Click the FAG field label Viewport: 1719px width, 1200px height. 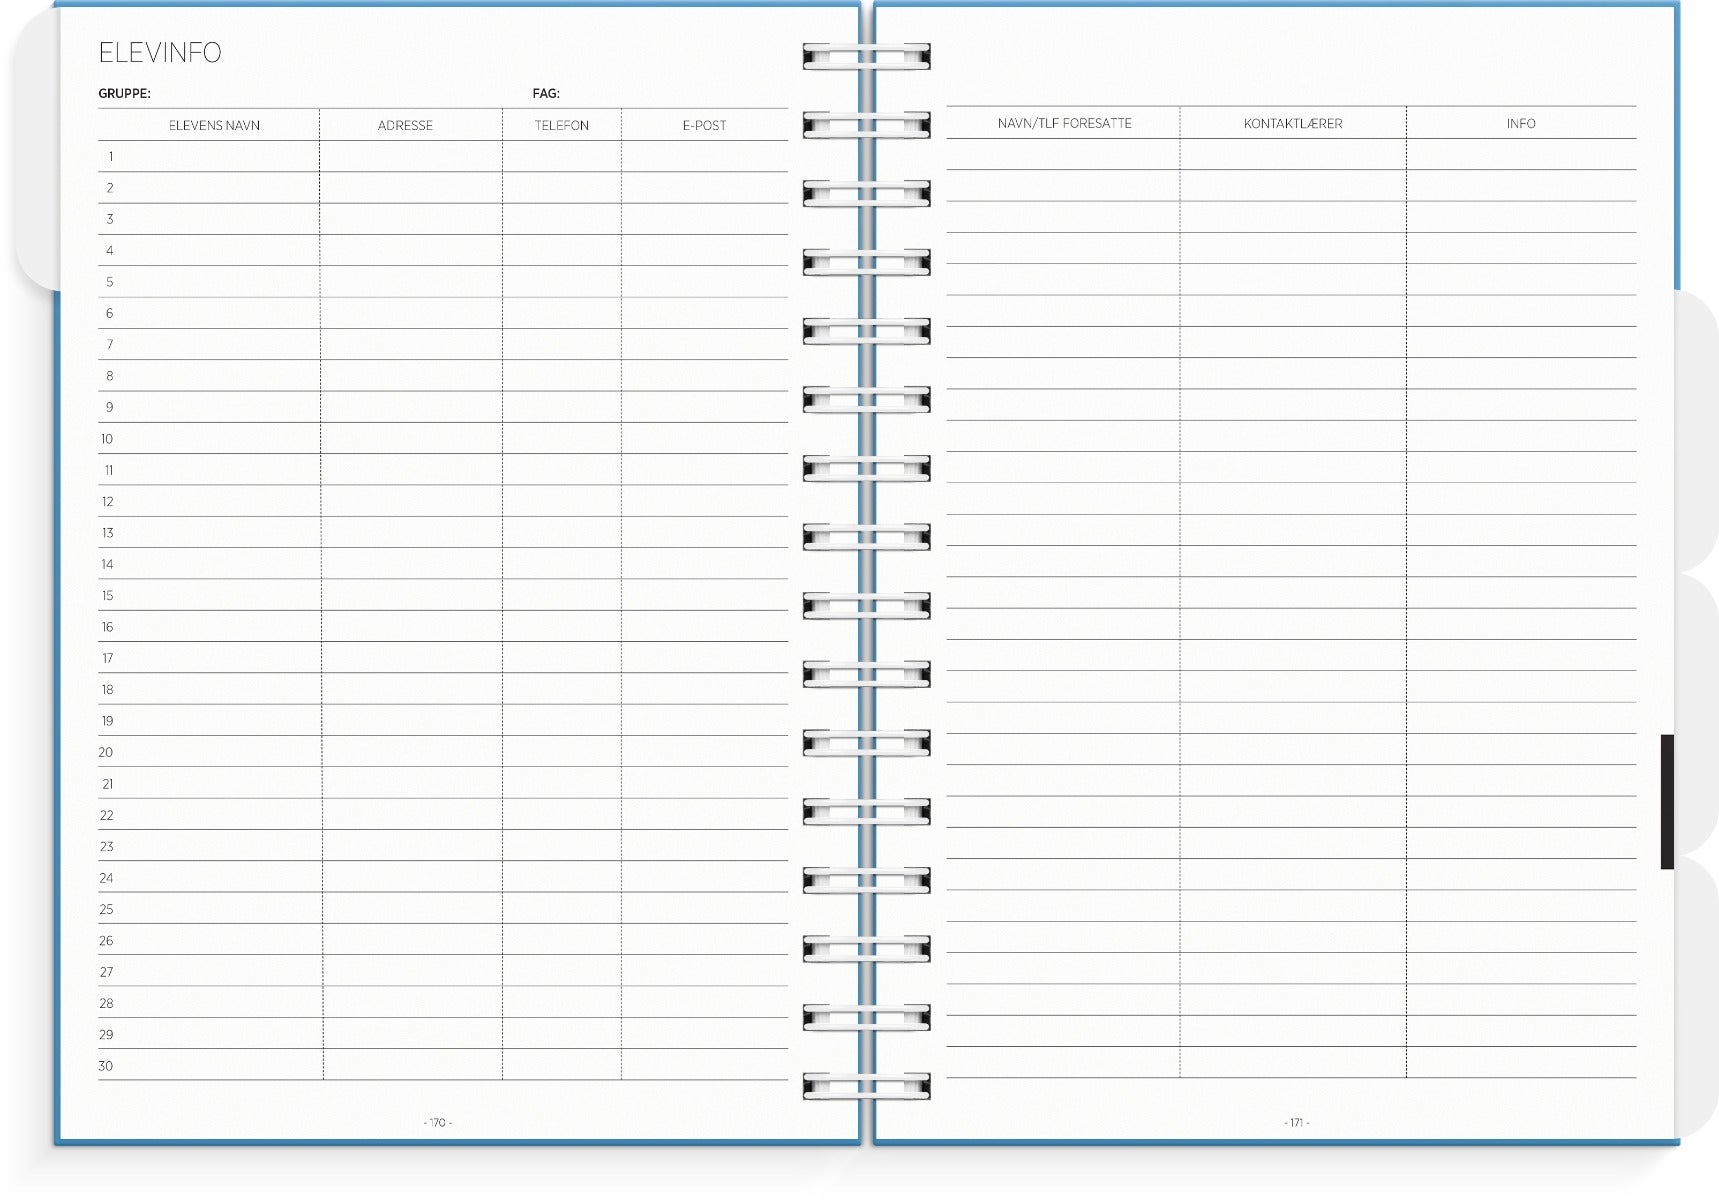pyautogui.click(x=545, y=93)
